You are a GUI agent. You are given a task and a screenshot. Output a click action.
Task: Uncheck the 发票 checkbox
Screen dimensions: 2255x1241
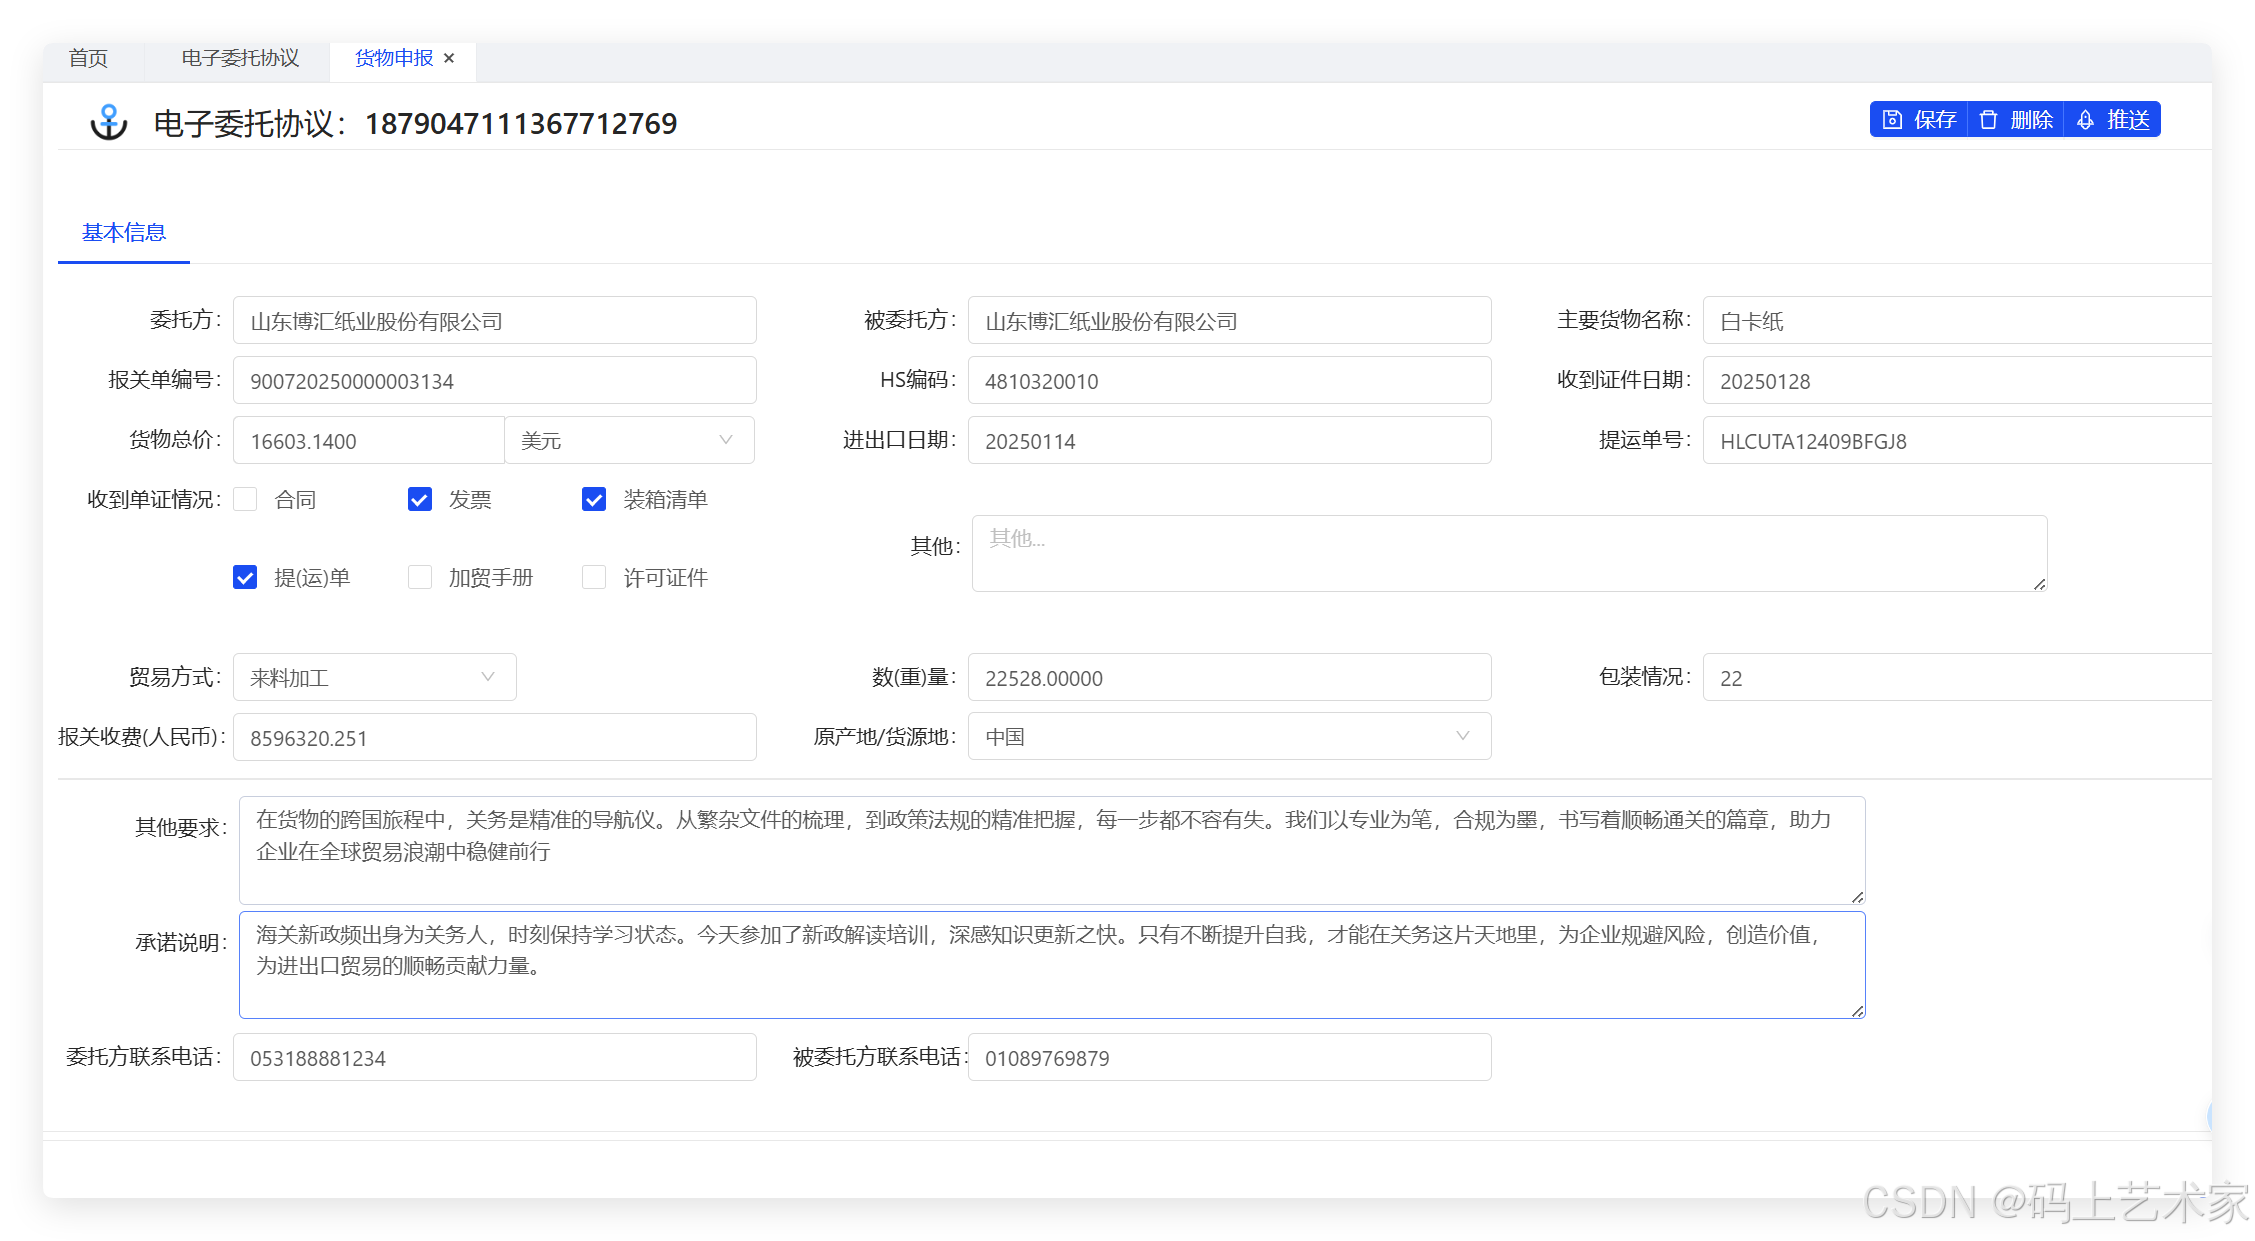click(420, 499)
